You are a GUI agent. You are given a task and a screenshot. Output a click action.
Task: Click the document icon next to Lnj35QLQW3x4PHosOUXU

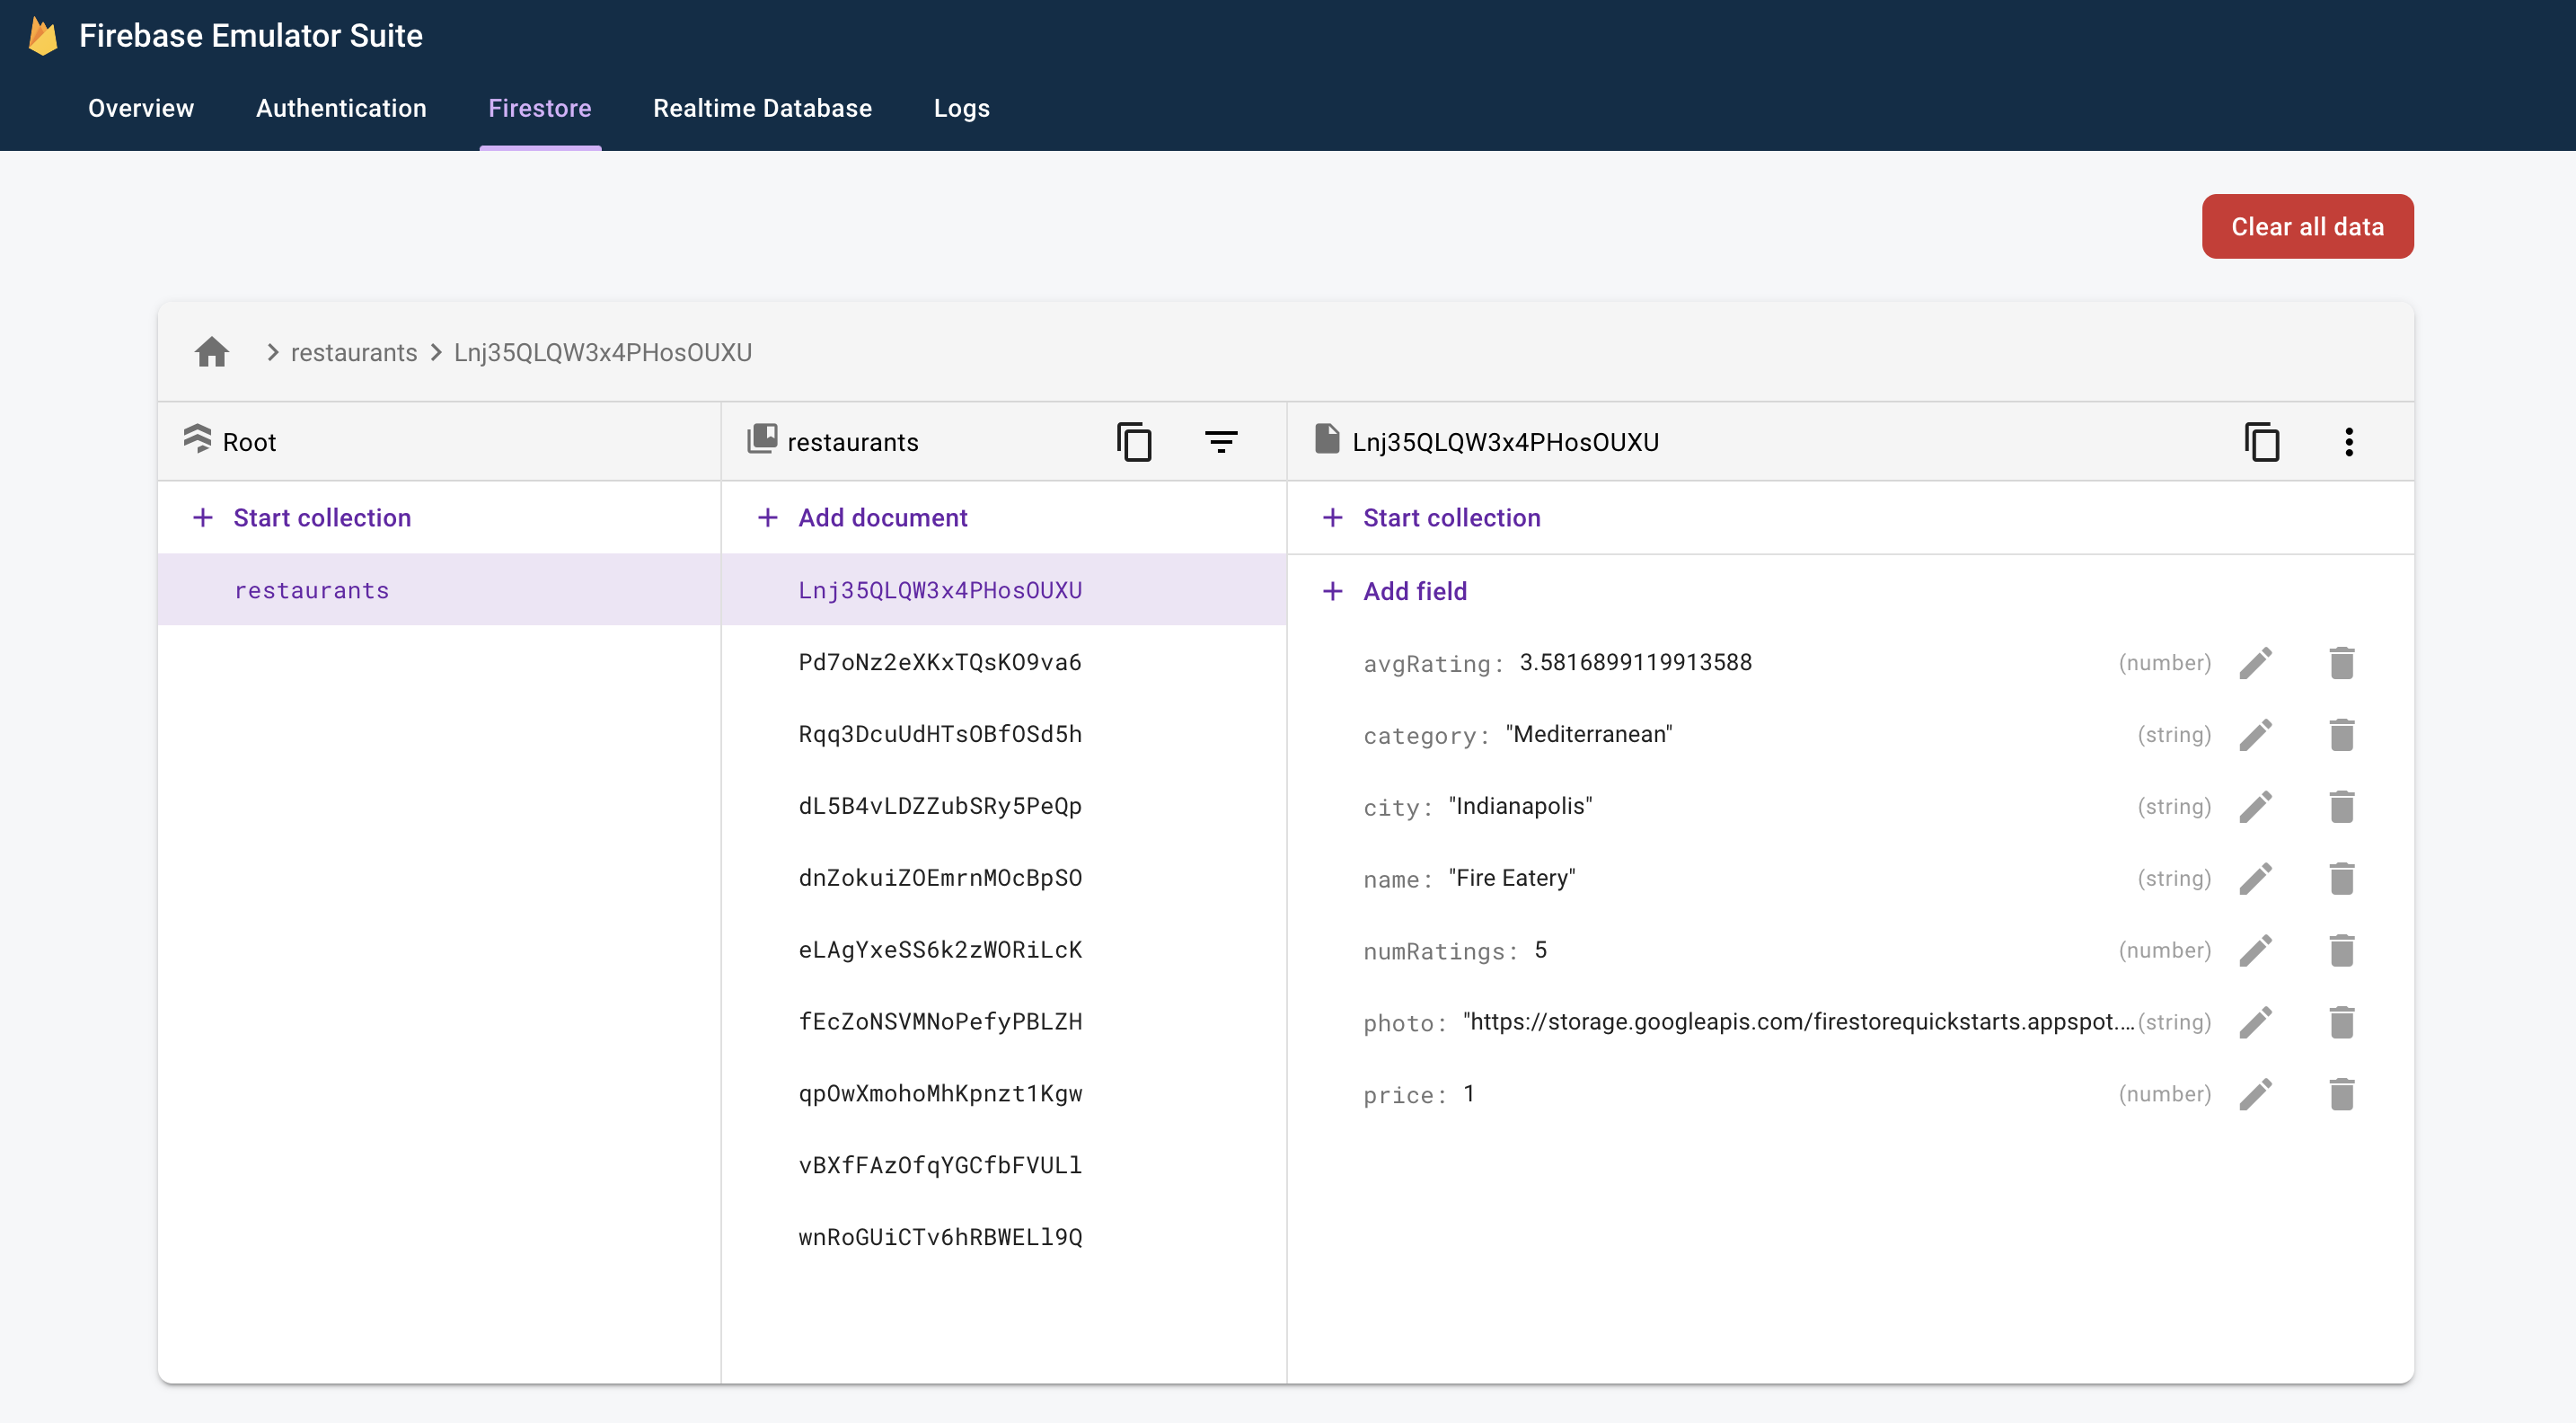1326,440
